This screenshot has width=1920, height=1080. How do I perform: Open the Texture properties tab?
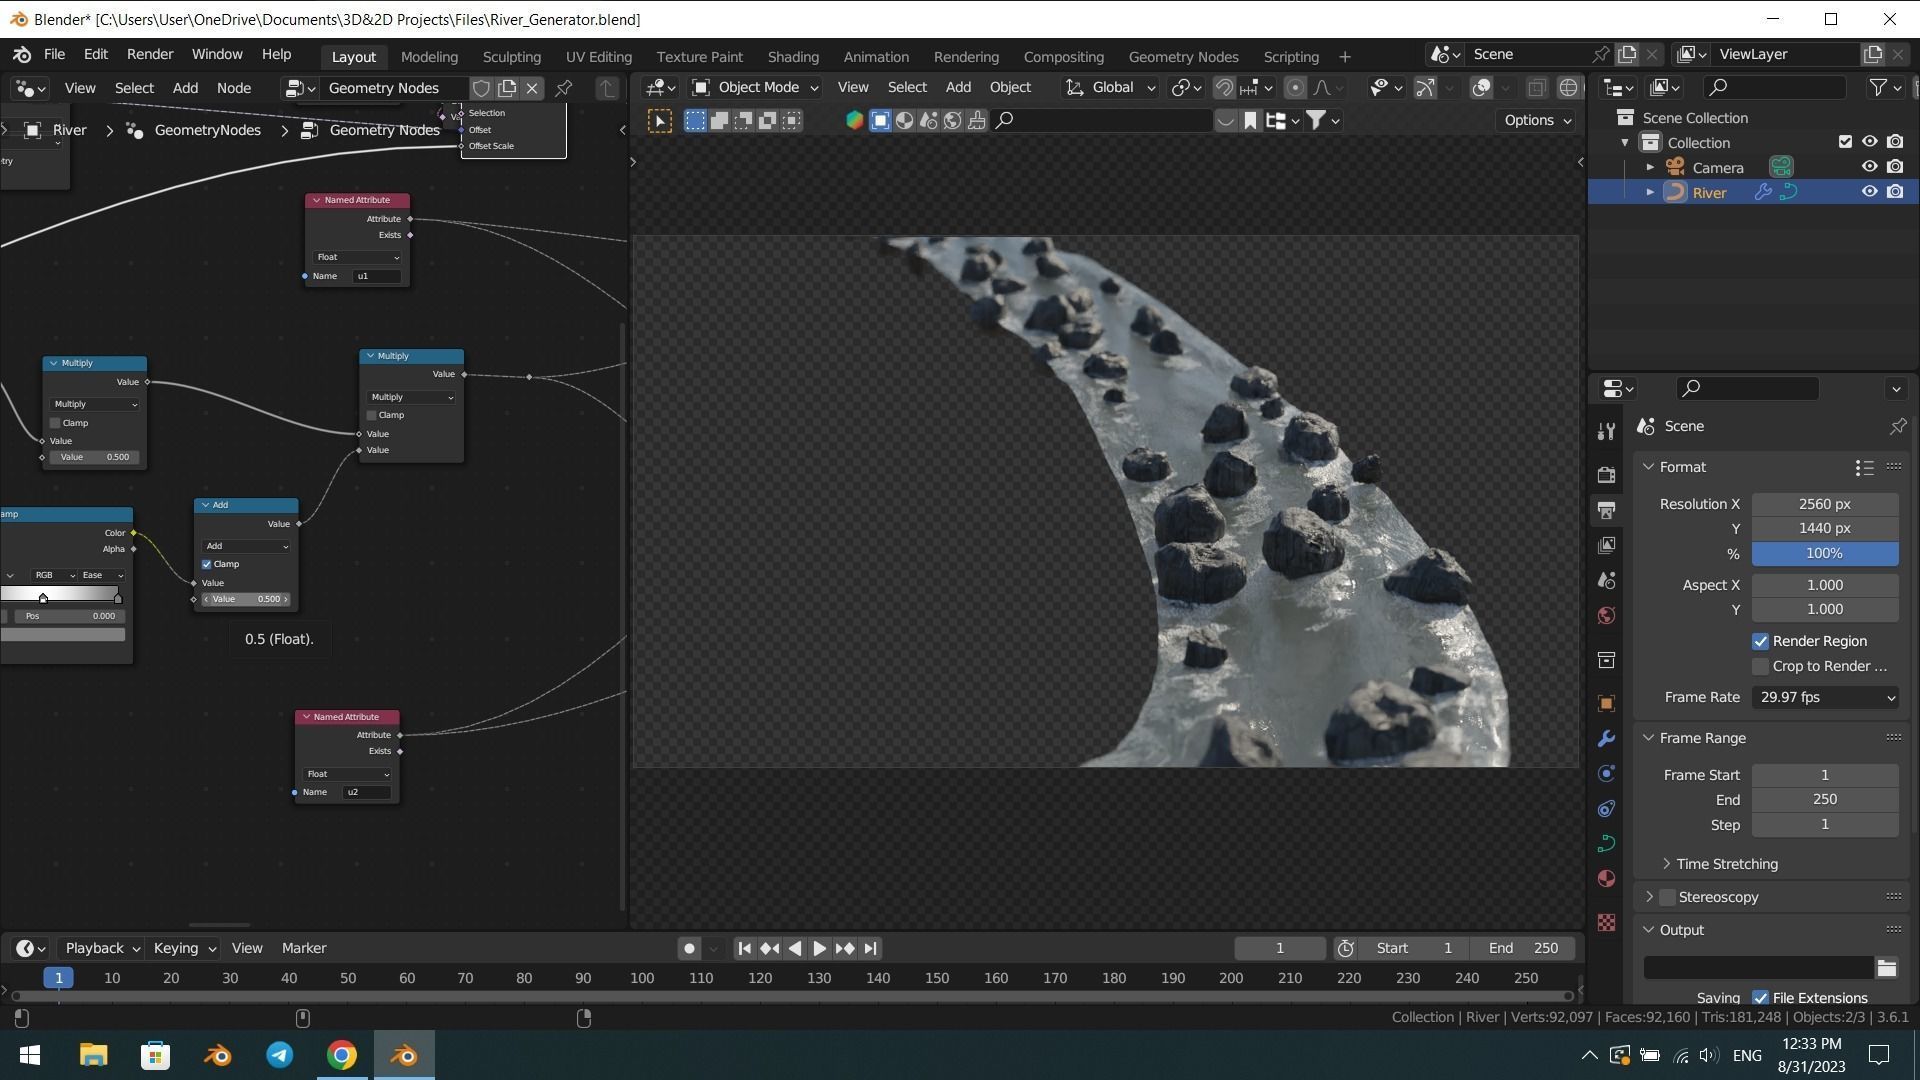click(x=1606, y=922)
